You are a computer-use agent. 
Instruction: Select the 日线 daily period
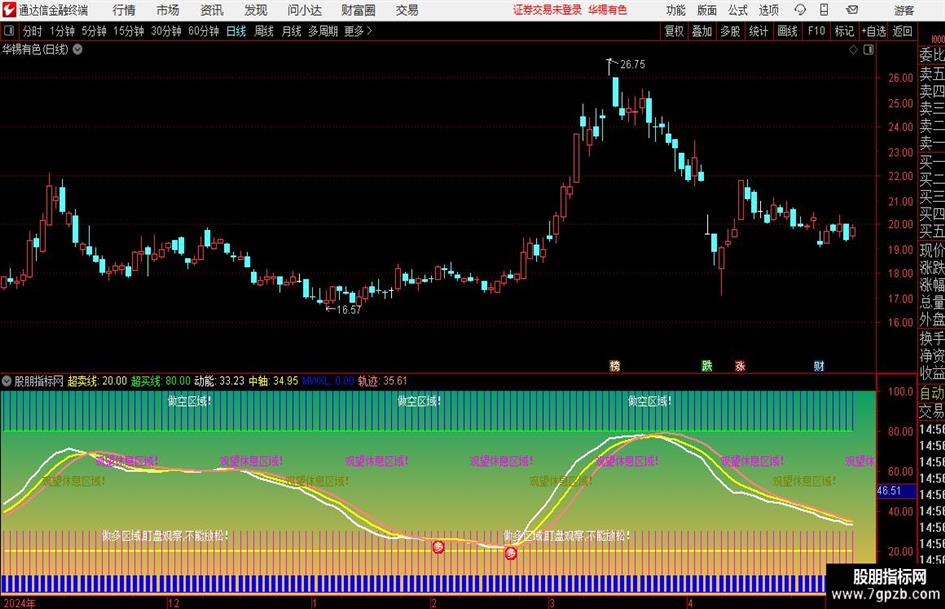(x=236, y=31)
